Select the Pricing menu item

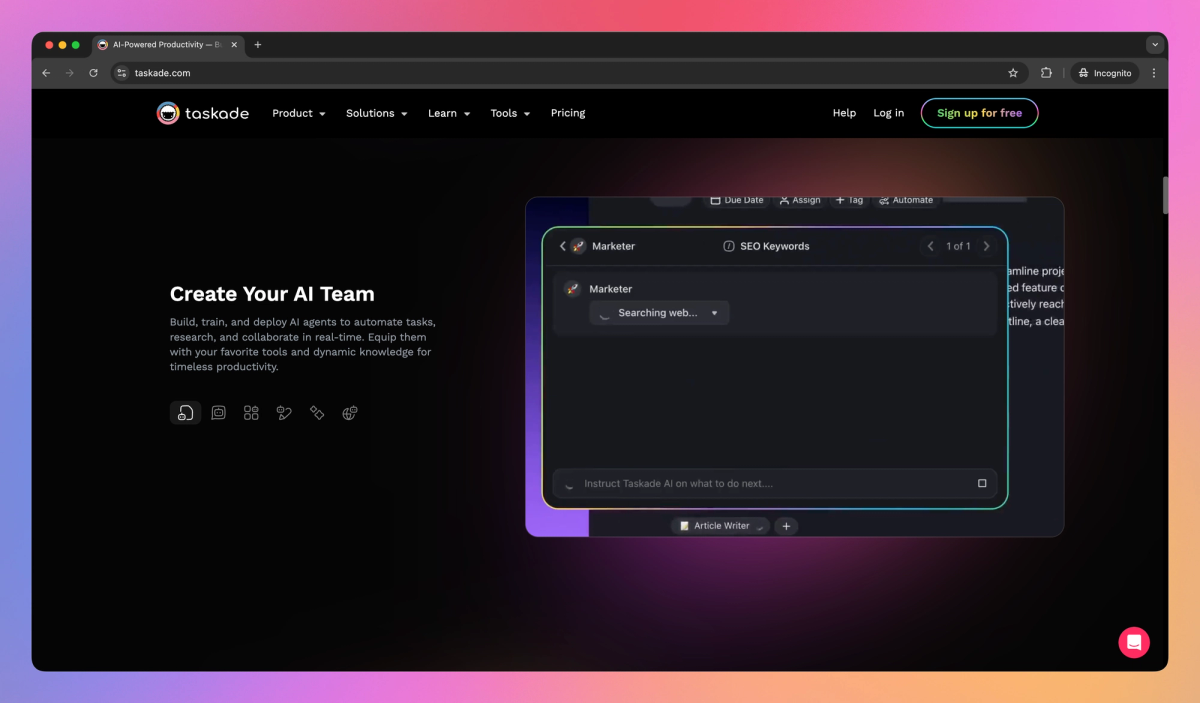[x=568, y=113]
